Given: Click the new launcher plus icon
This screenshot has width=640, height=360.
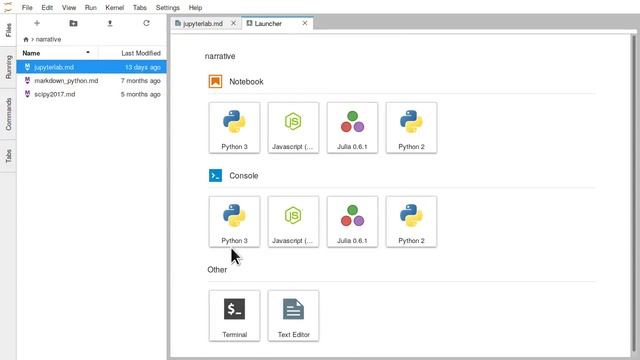Looking at the screenshot, I should tap(37, 23).
